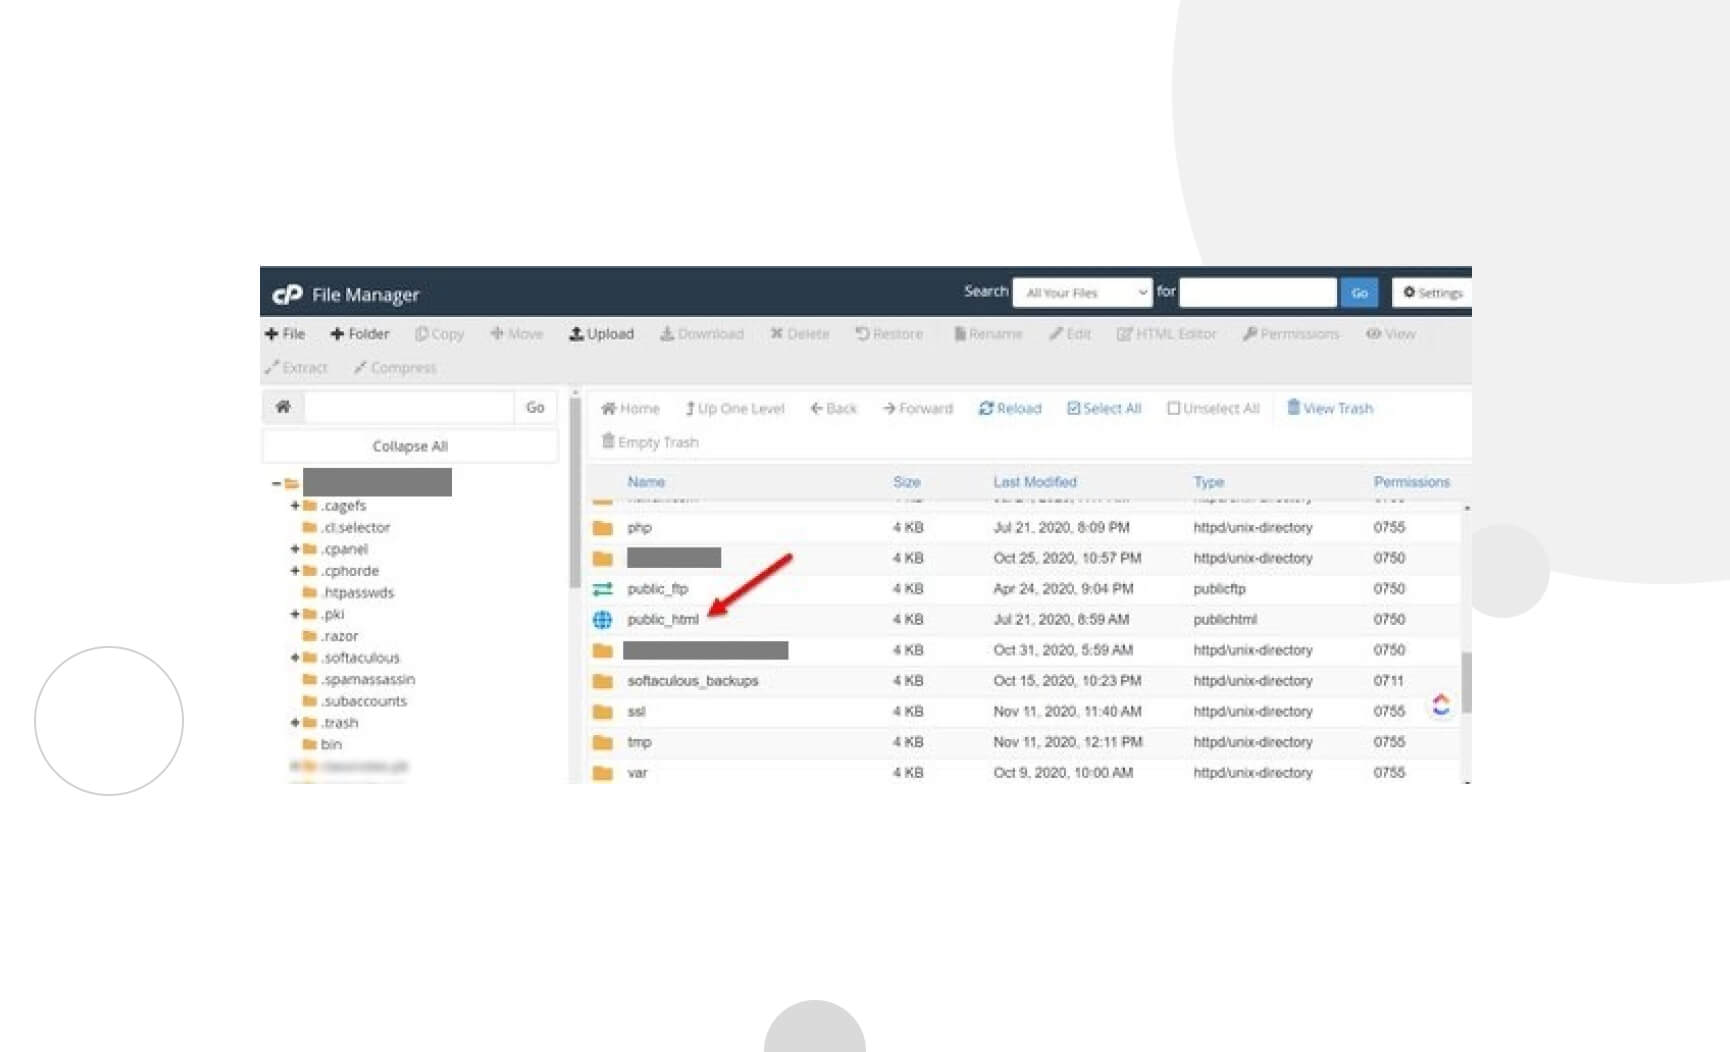Viewport: 1730px width, 1052px height.
Task: Open Settings gear button
Action: 1432,293
